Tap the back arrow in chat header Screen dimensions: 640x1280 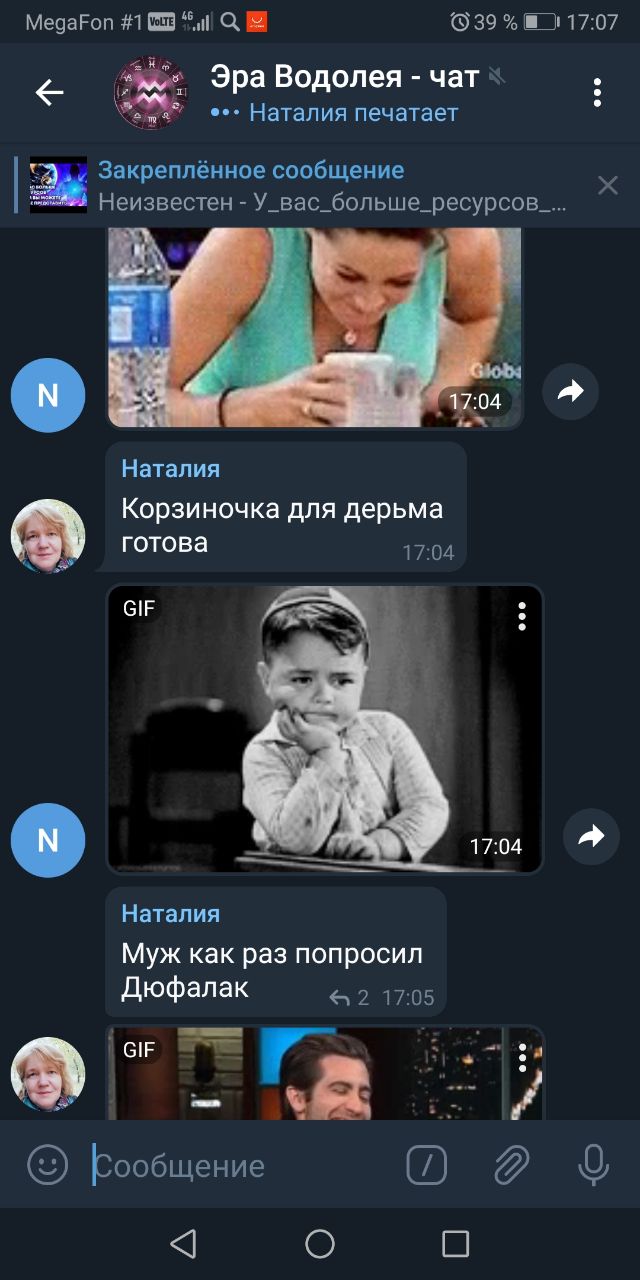(49, 93)
